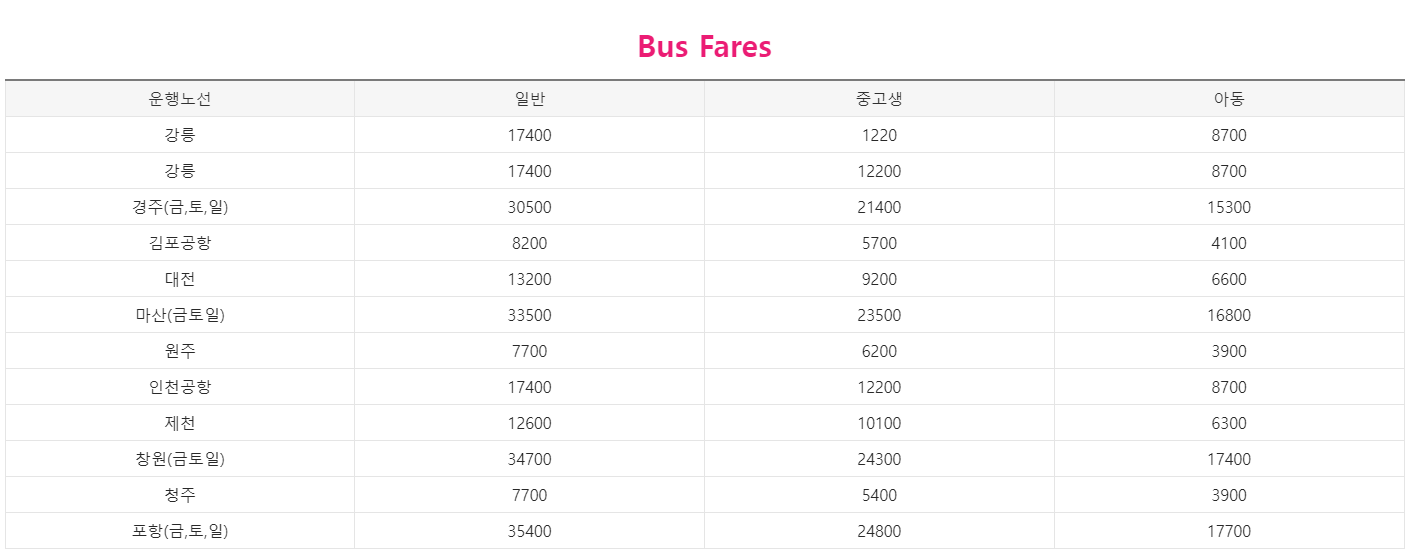
Task: Click the 30500 general fare value
Action: point(530,207)
